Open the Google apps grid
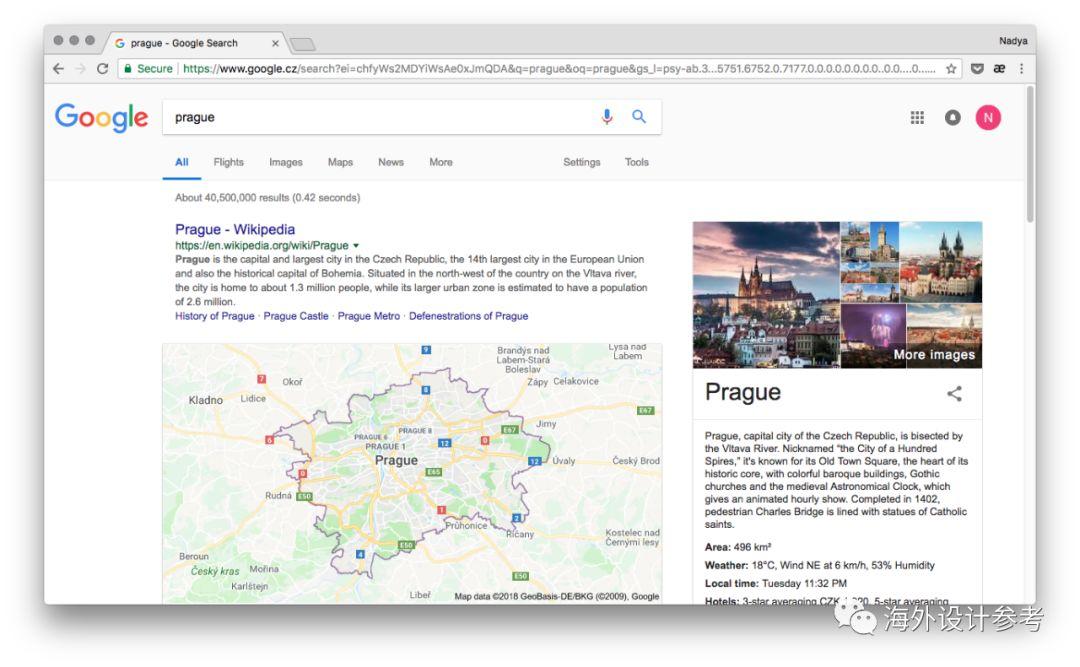The width and height of the screenshot is (1080, 667). [x=917, y=118]
